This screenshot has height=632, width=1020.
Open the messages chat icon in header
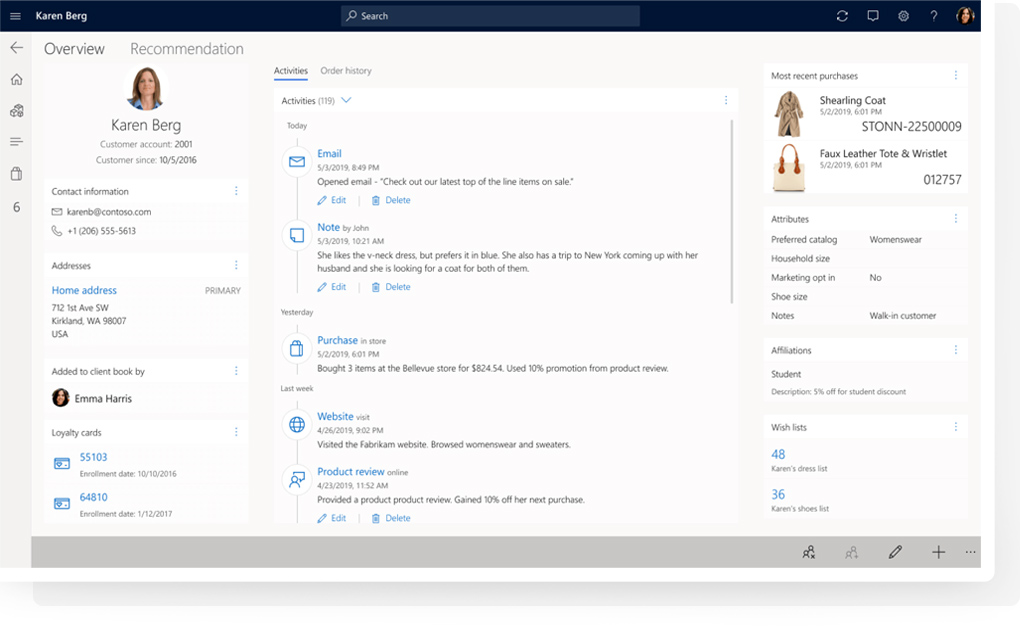pos(872,16)
